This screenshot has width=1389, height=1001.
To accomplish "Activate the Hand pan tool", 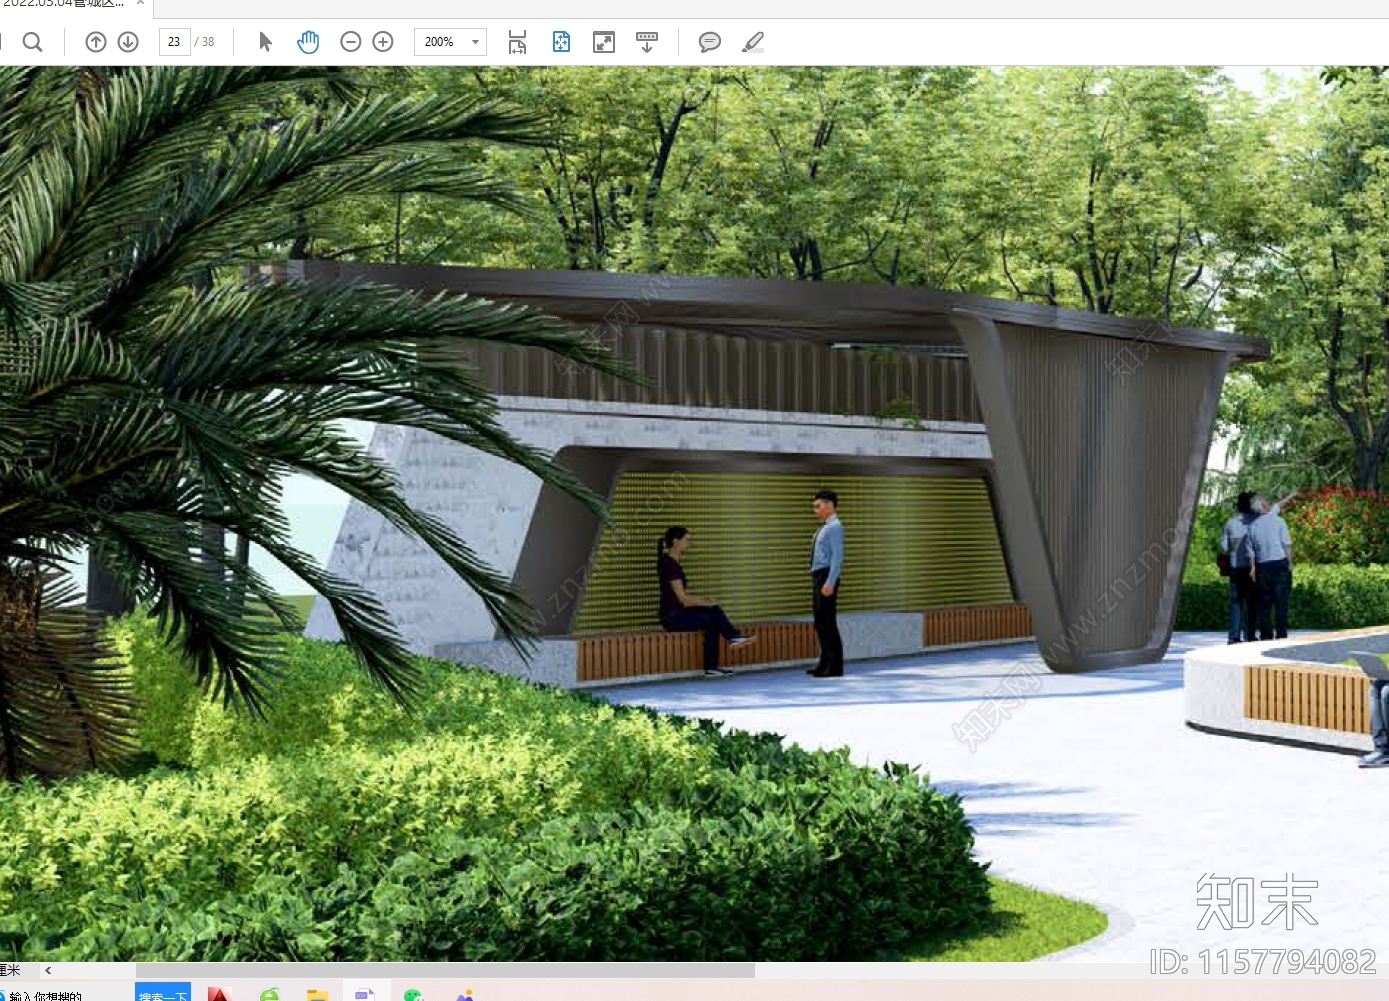I will [308, 42].
